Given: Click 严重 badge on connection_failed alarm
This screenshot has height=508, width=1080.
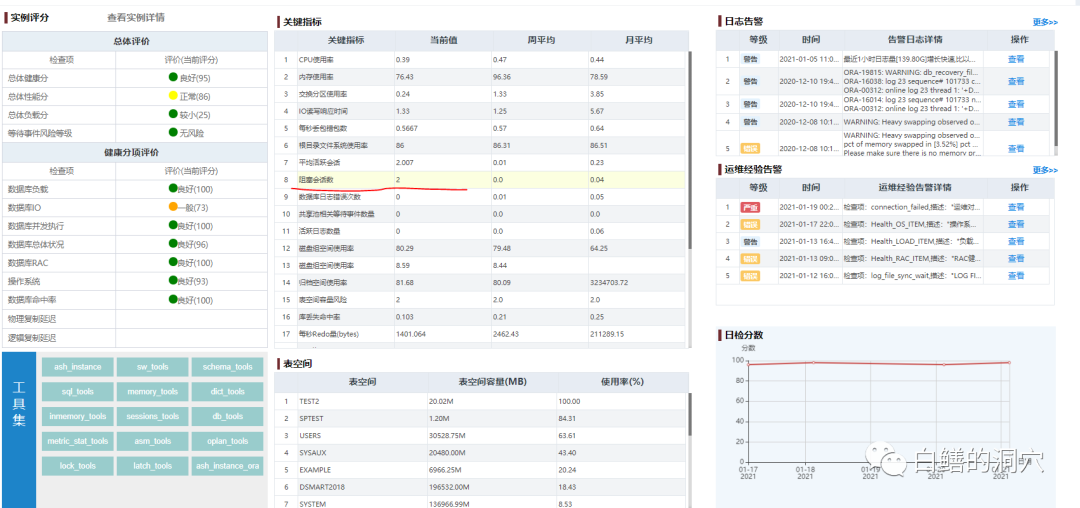Looking at the screenshot, I should click(x=750, y=207).
